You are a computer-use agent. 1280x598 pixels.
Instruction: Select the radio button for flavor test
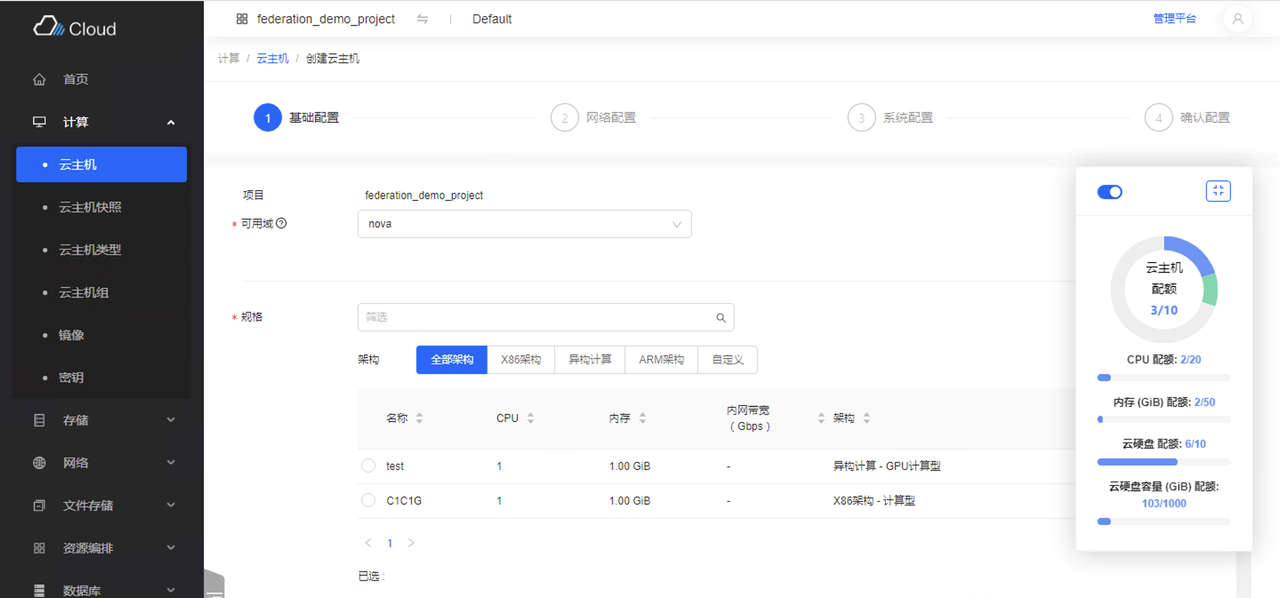[368, 465]
